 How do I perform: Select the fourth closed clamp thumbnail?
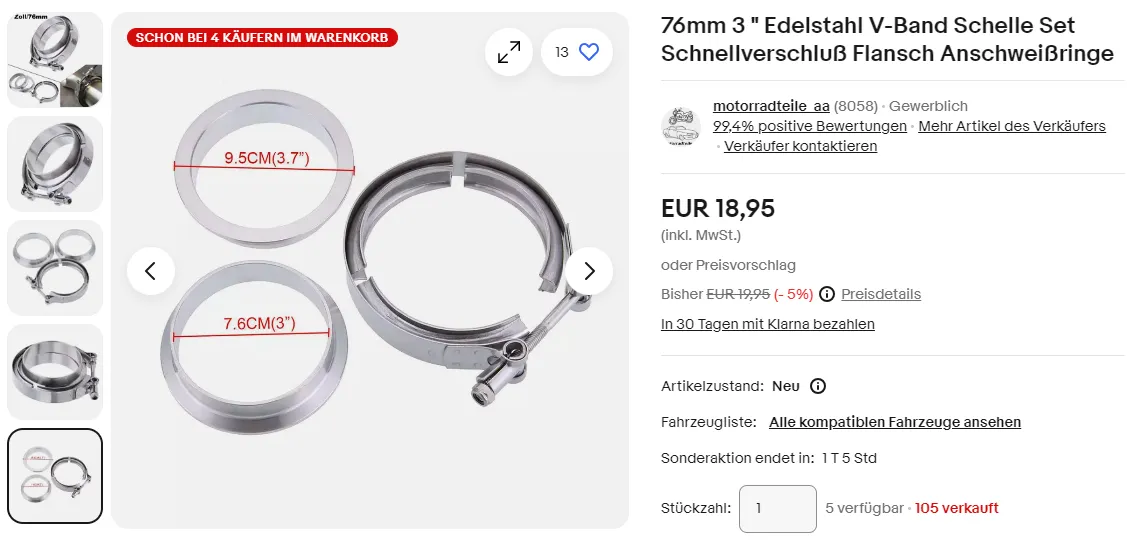[55, 371]
